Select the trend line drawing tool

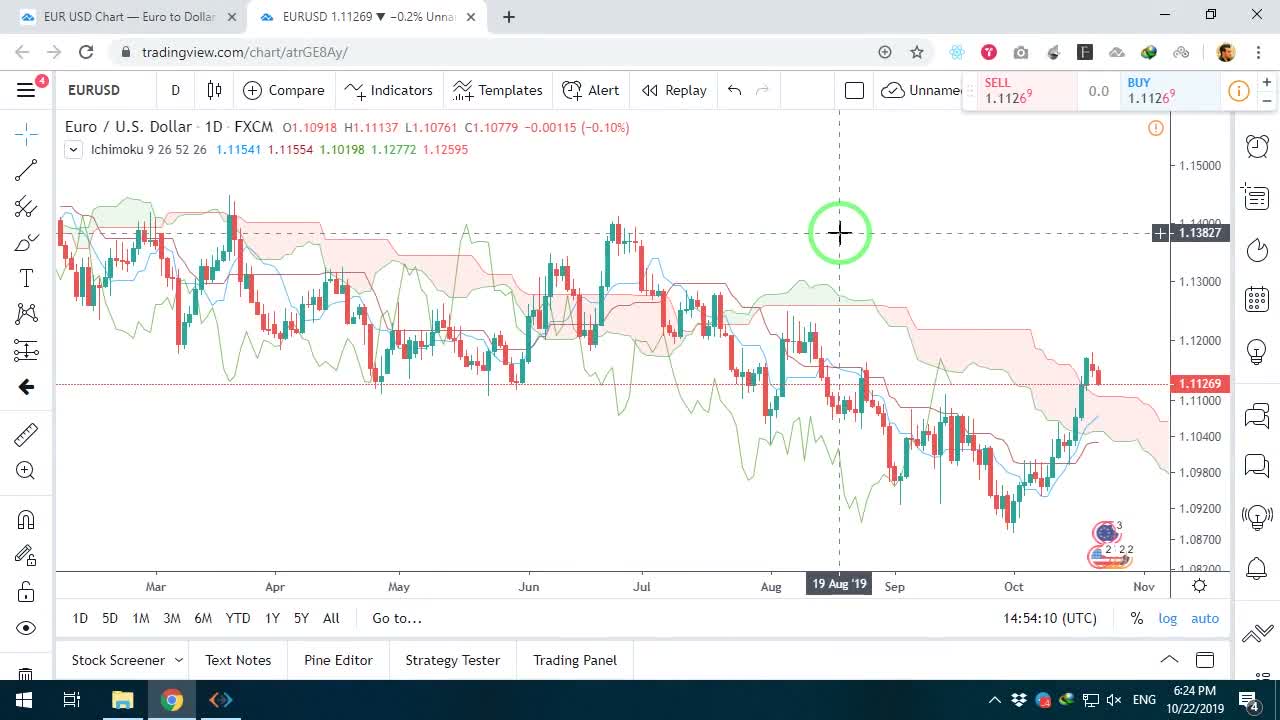26,170
